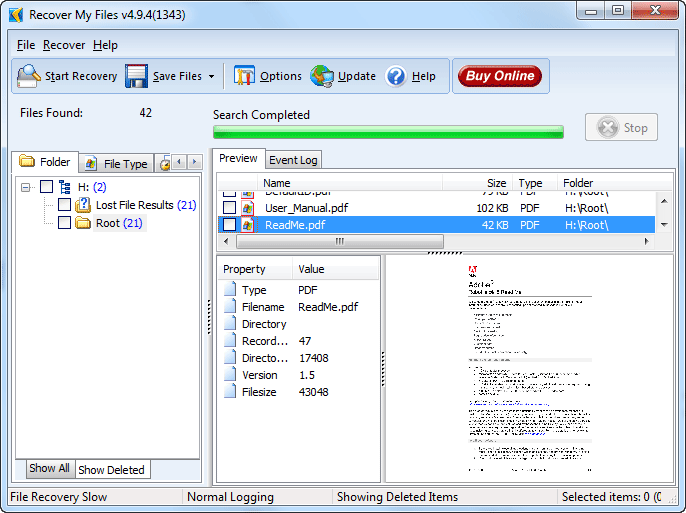Click the Lost File Results folder icon
The width and height of the screenshot is (686, 513).
[83, 205]
